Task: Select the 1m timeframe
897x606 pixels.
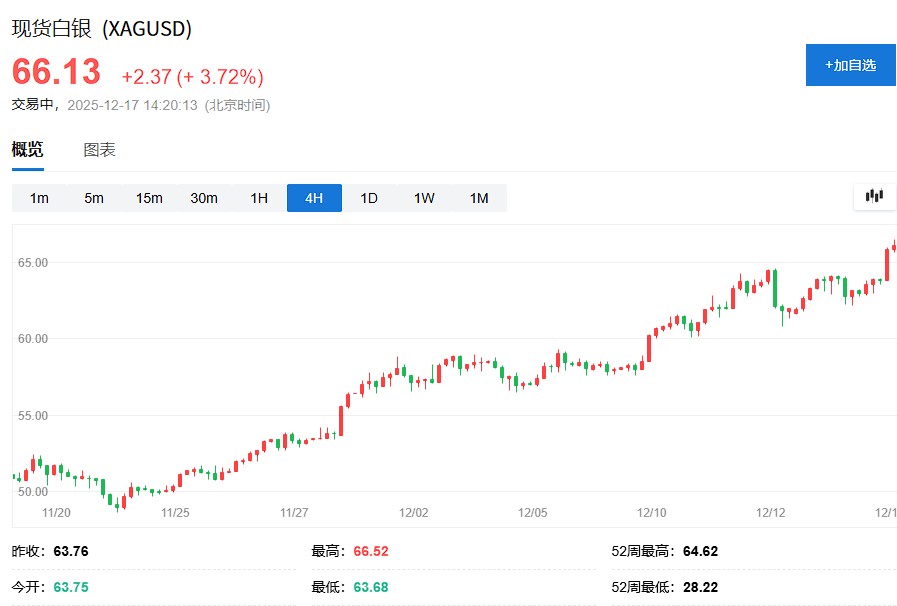Action: tap(39, 198)
